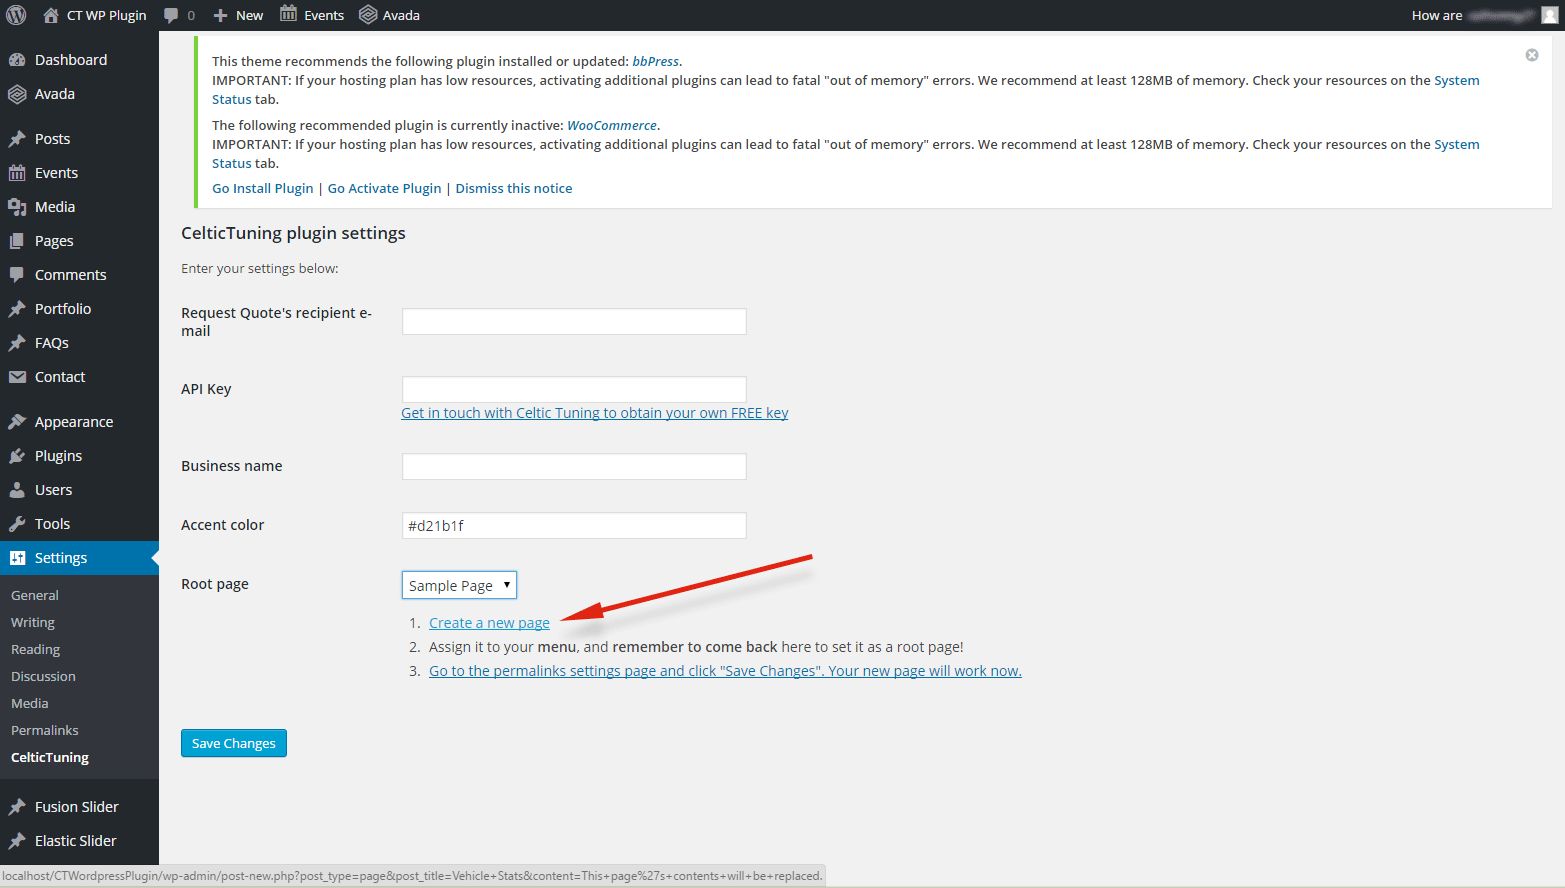The height and width of the screenshot is (888, 1565).
Task: Click the Contact envelope icon in sidebar
Action: click(x=17, y=377)
